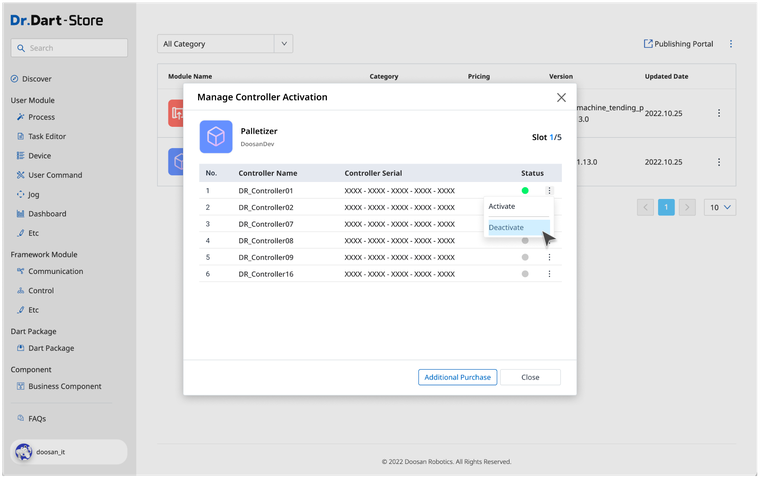
Task: Go to Task Editor module
Action: [x=46, y=136]
